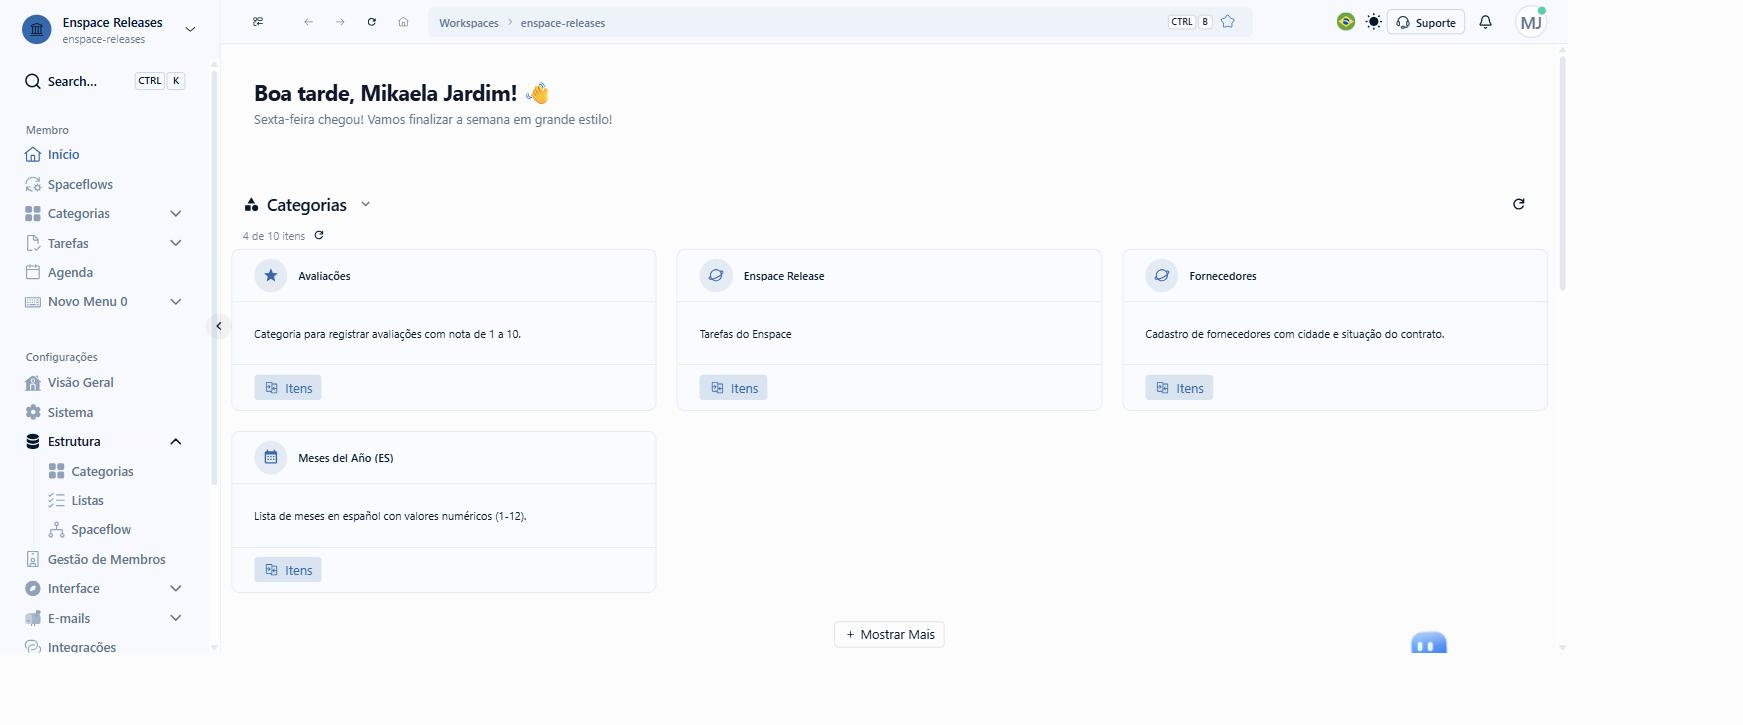The height and width of the screenshot is (725, 1743).
Task: Change language via the Brazil flag icon
Action: point(1346,22)
